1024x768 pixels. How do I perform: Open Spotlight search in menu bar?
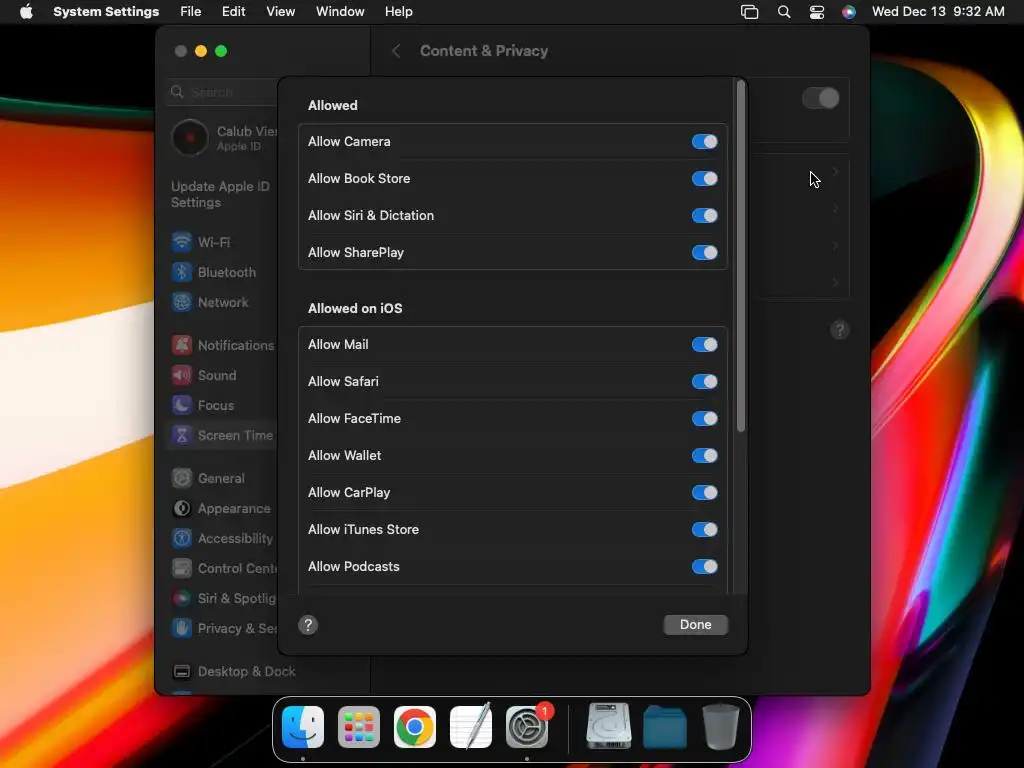[x=784, y=12]
